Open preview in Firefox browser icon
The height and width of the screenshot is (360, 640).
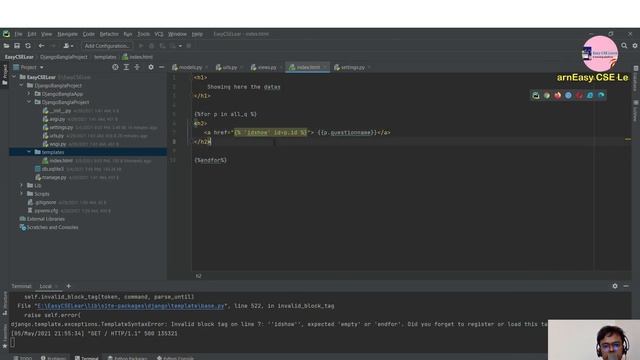tap(558, 96)
